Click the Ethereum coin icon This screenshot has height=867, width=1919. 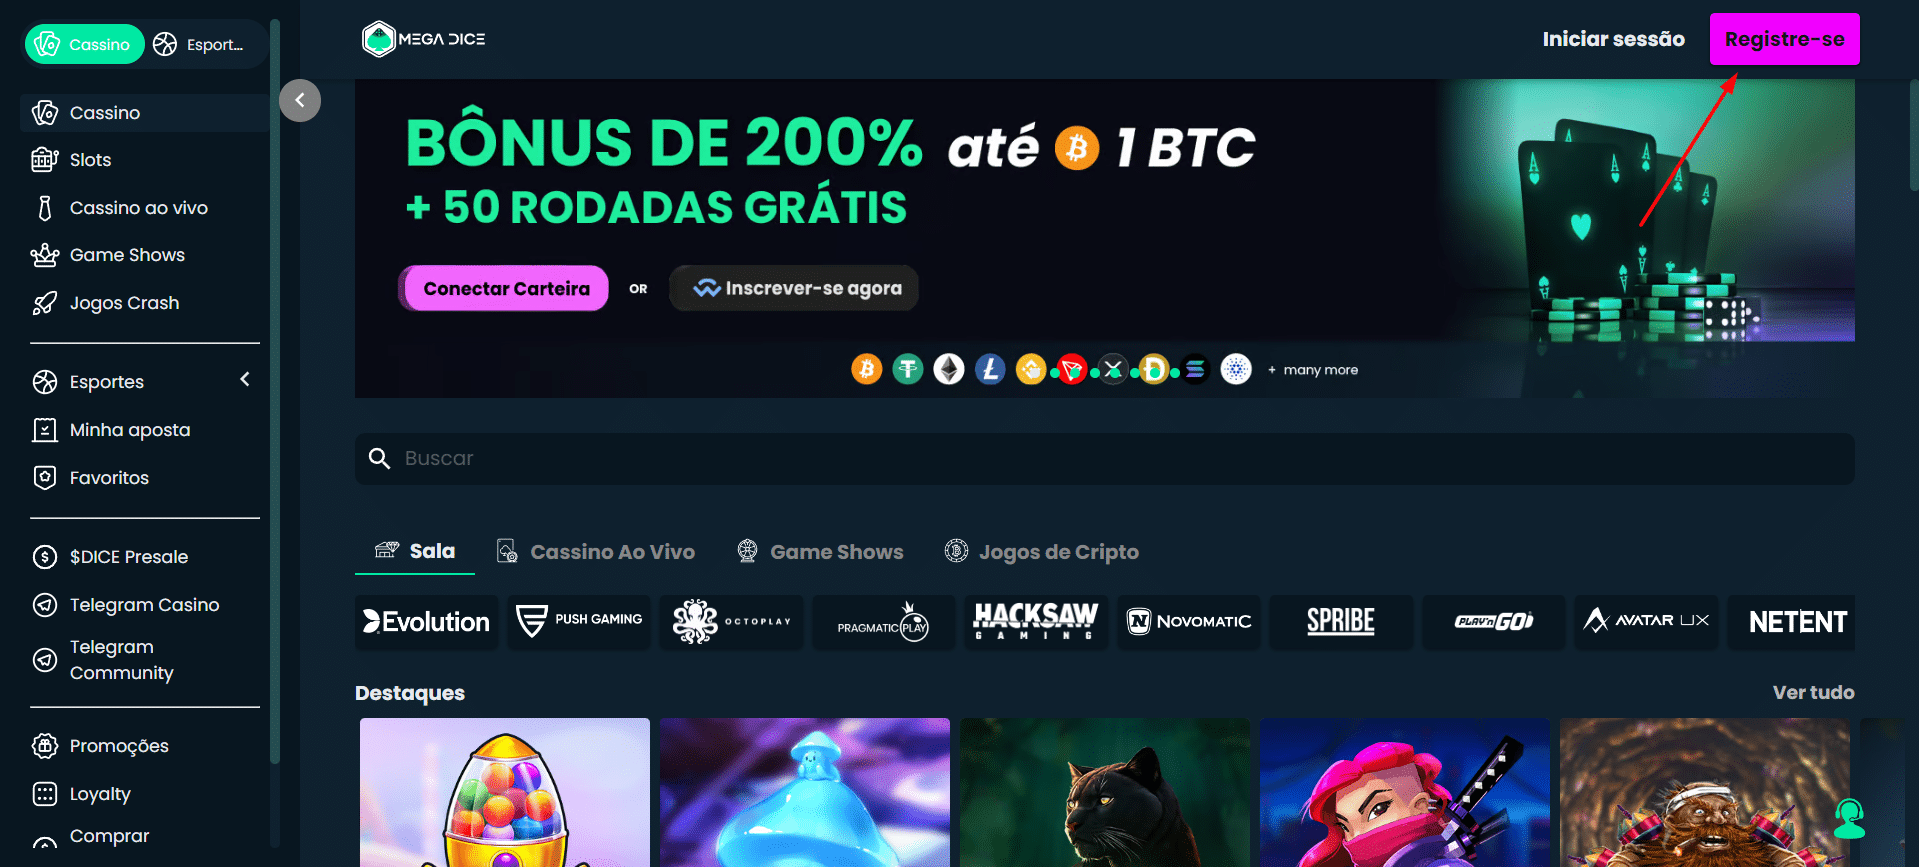click(949, 369)
